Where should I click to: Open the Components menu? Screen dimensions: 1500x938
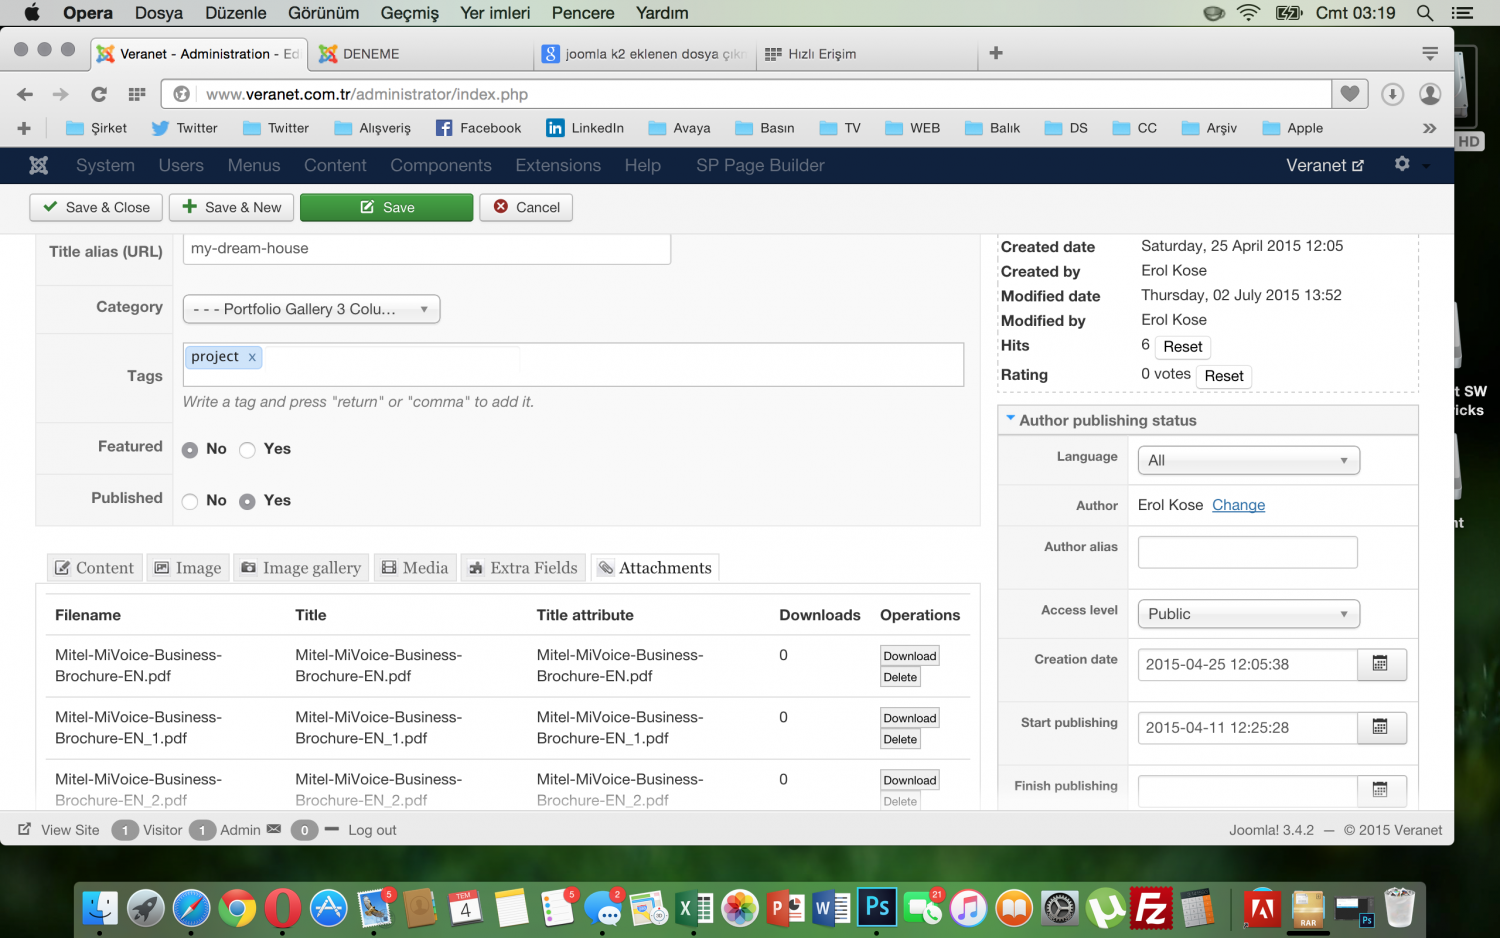pyautogui.click(x=440, y=165)
